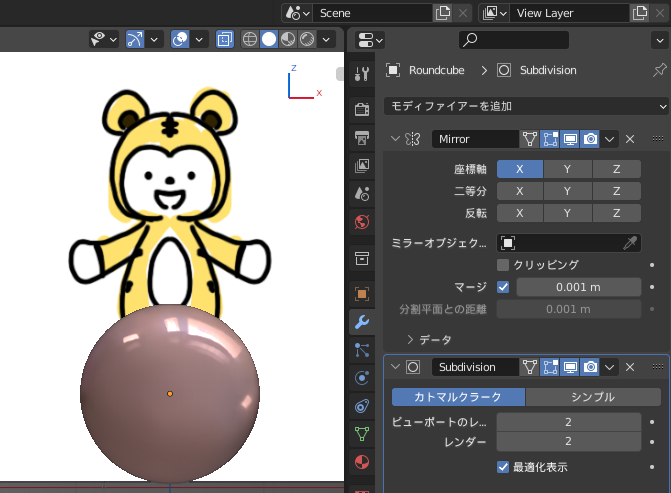Disable the 最適化表示 checkbox
Image resolution: width=671 pixels, height=493 pixels.
[x=503, y=466]
